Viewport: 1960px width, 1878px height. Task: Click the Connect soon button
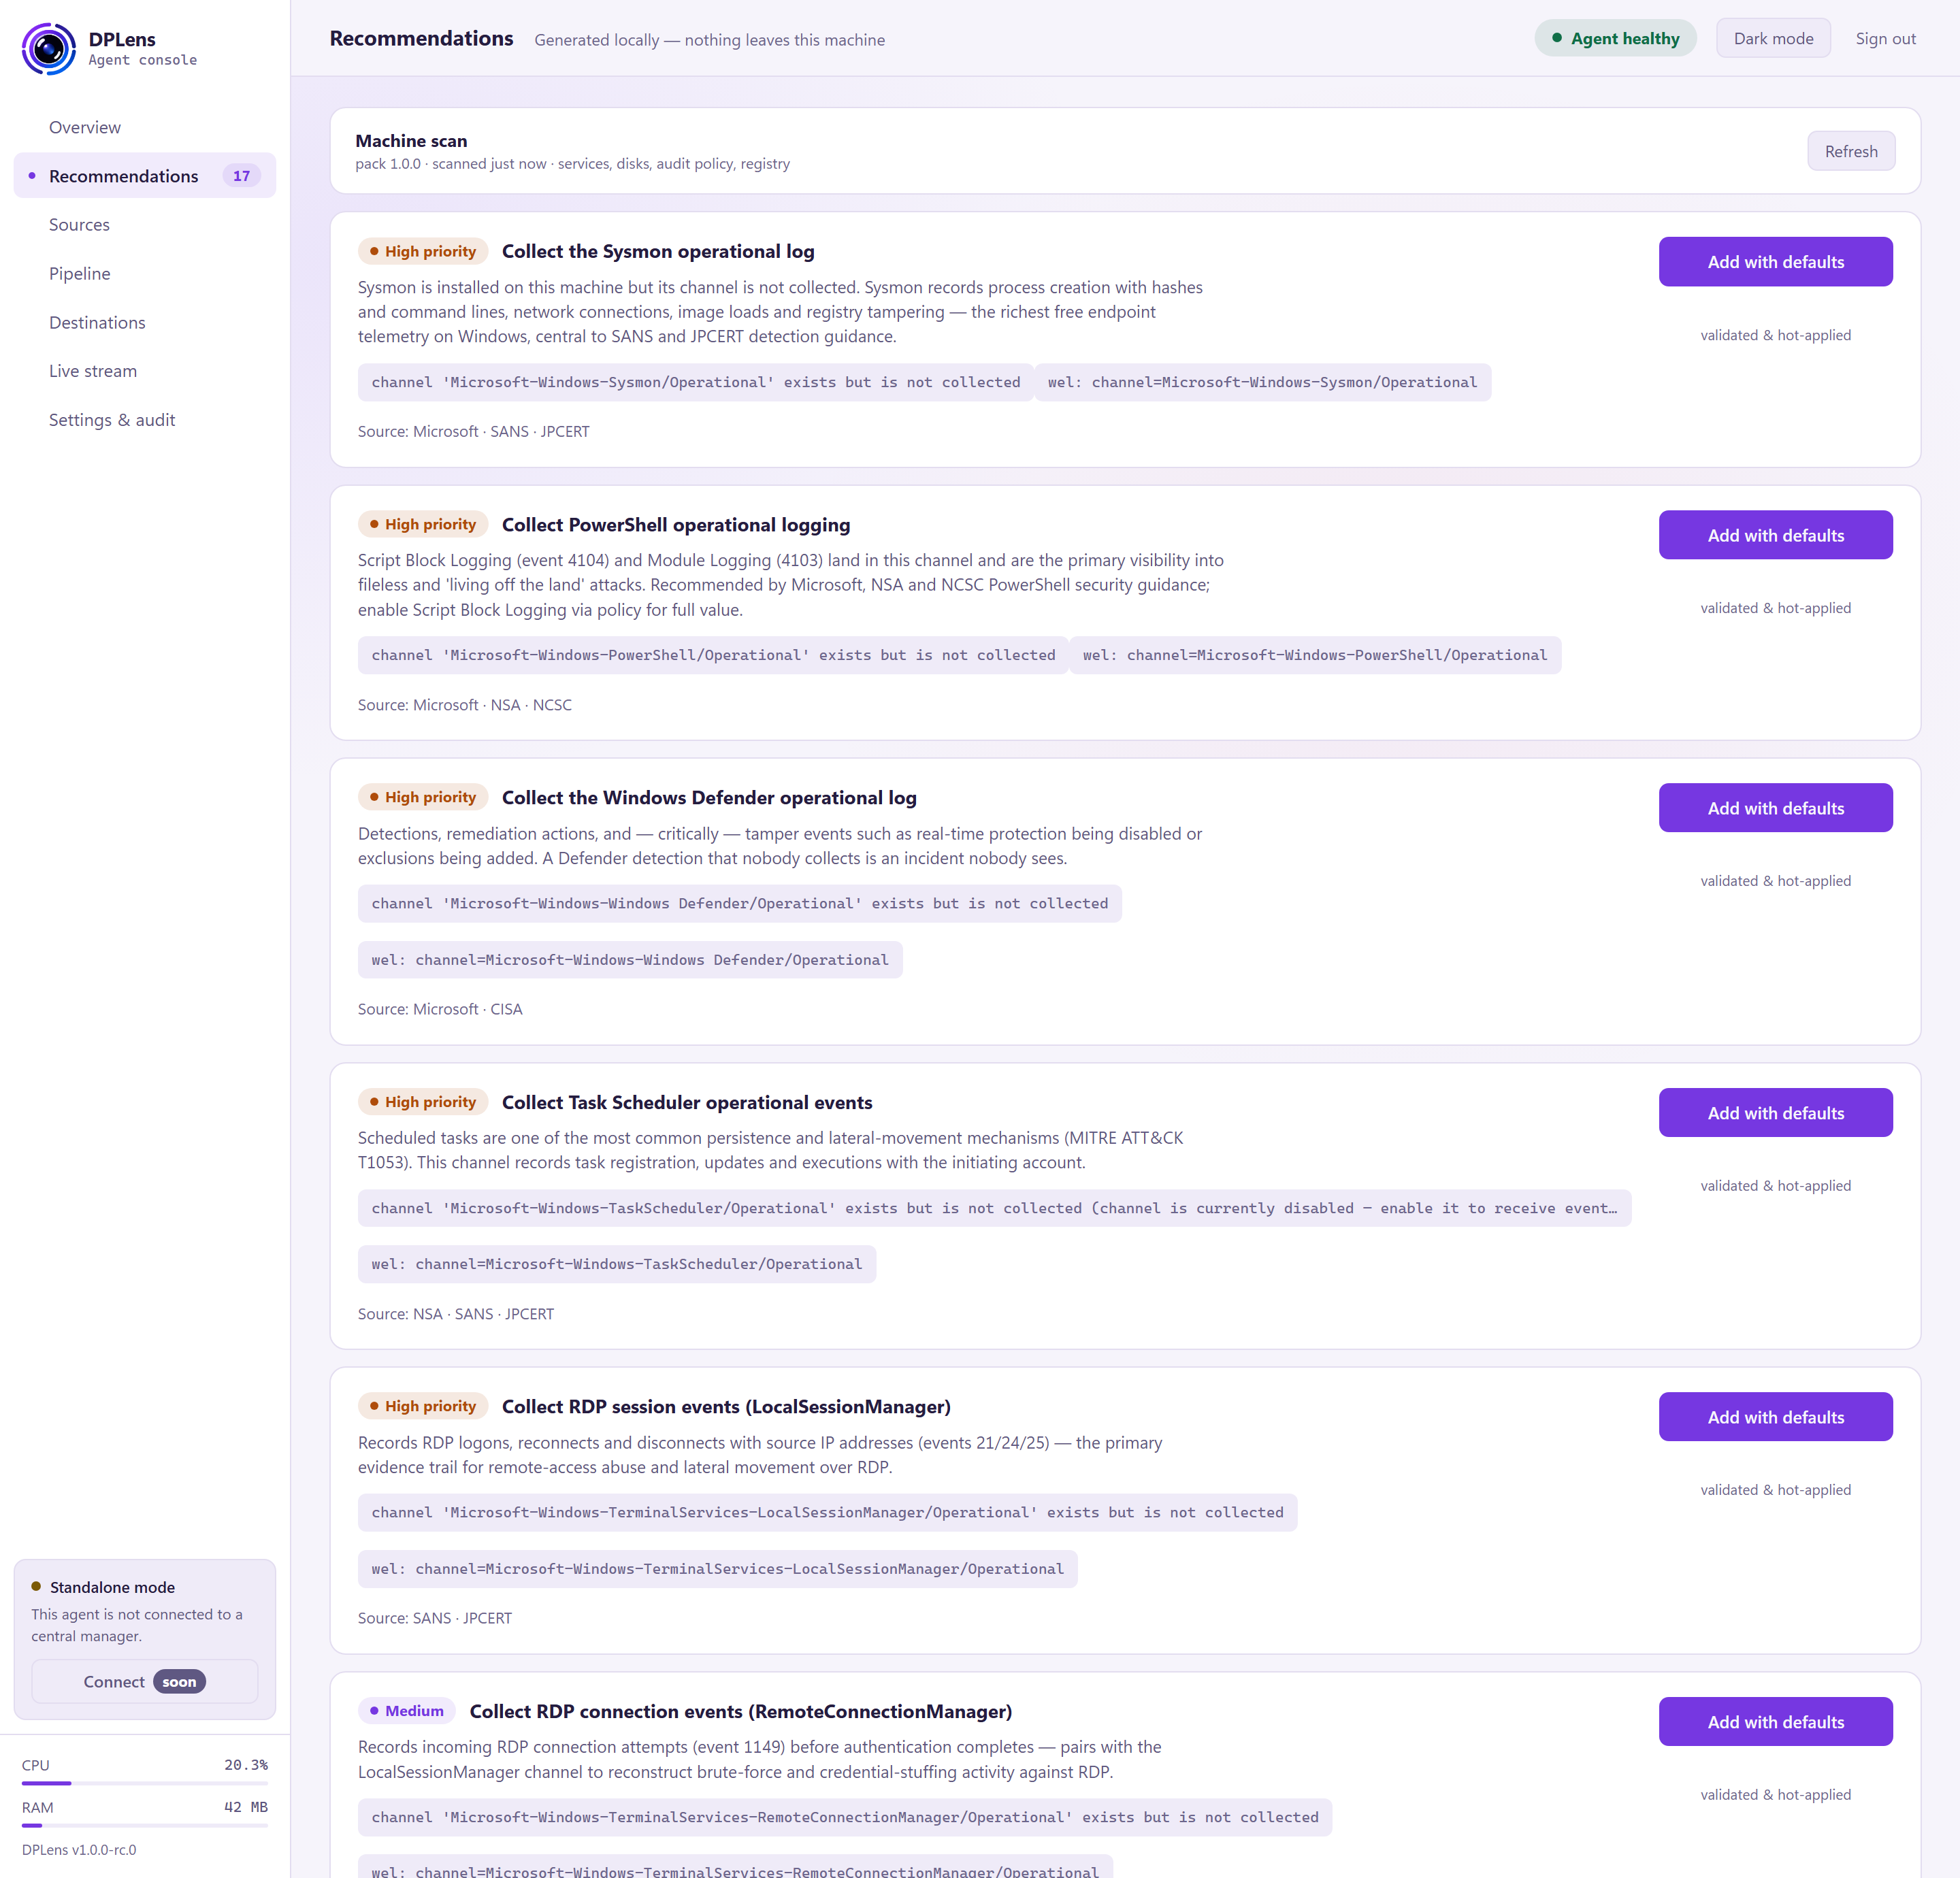(145, 1682)
